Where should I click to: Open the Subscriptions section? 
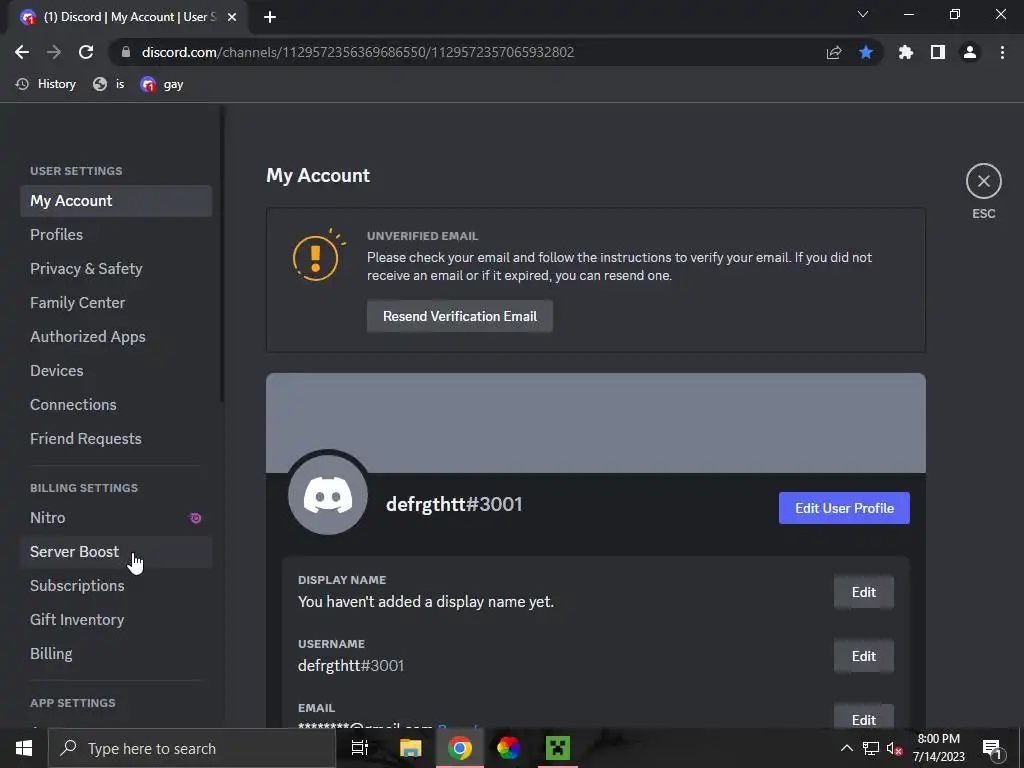(116, 586)
